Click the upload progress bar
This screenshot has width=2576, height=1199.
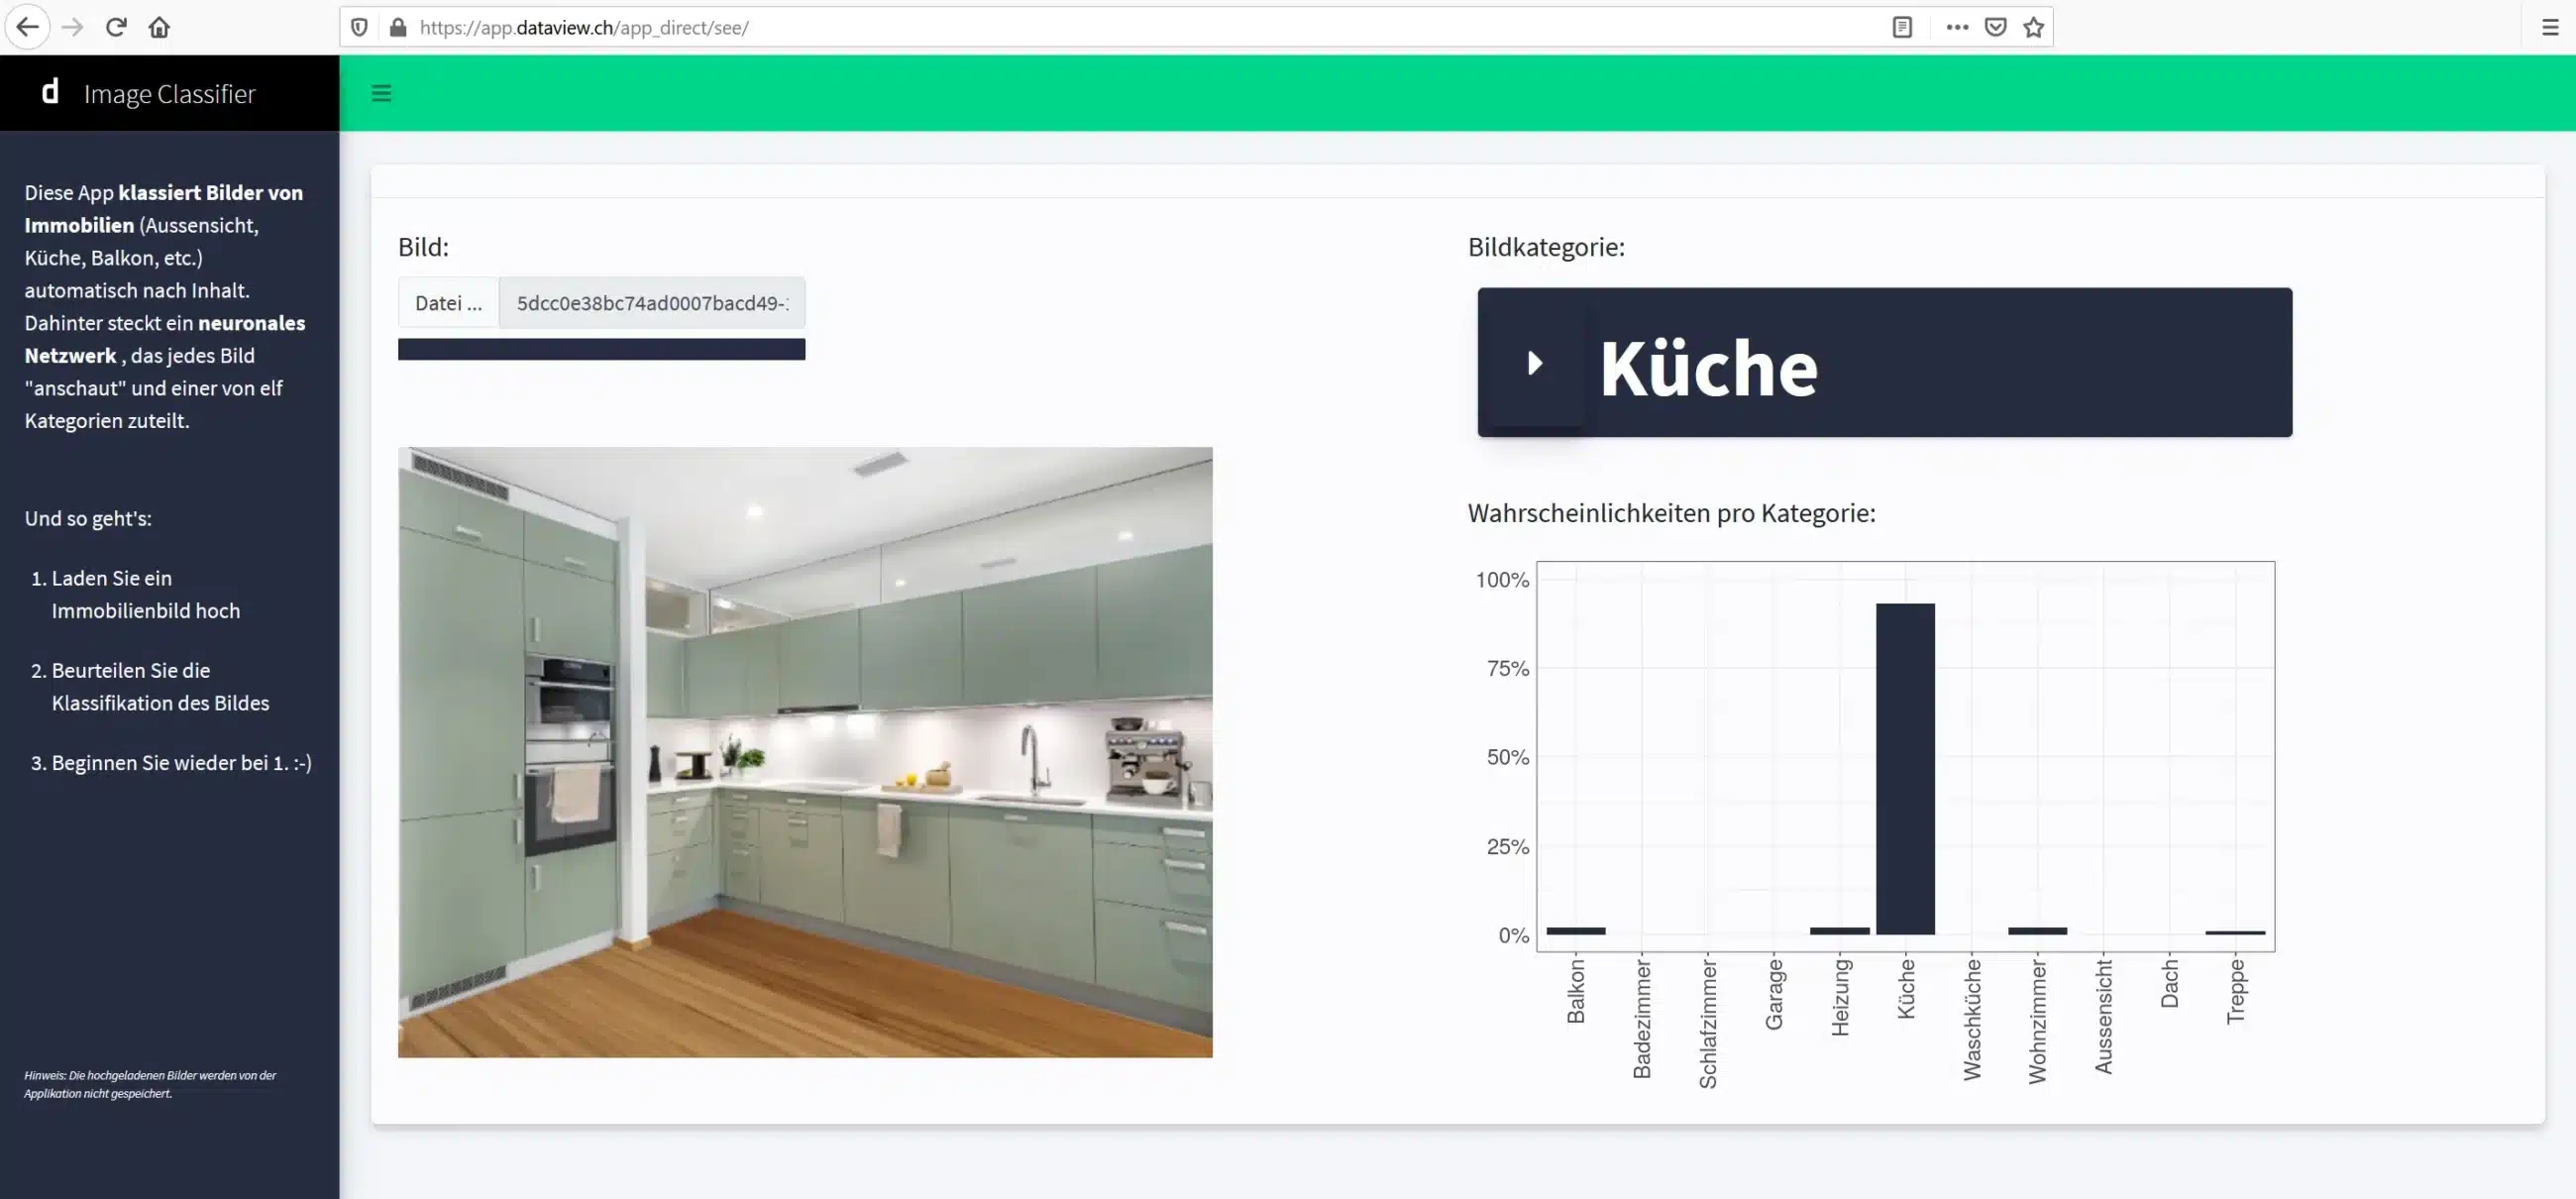(601, 349)
